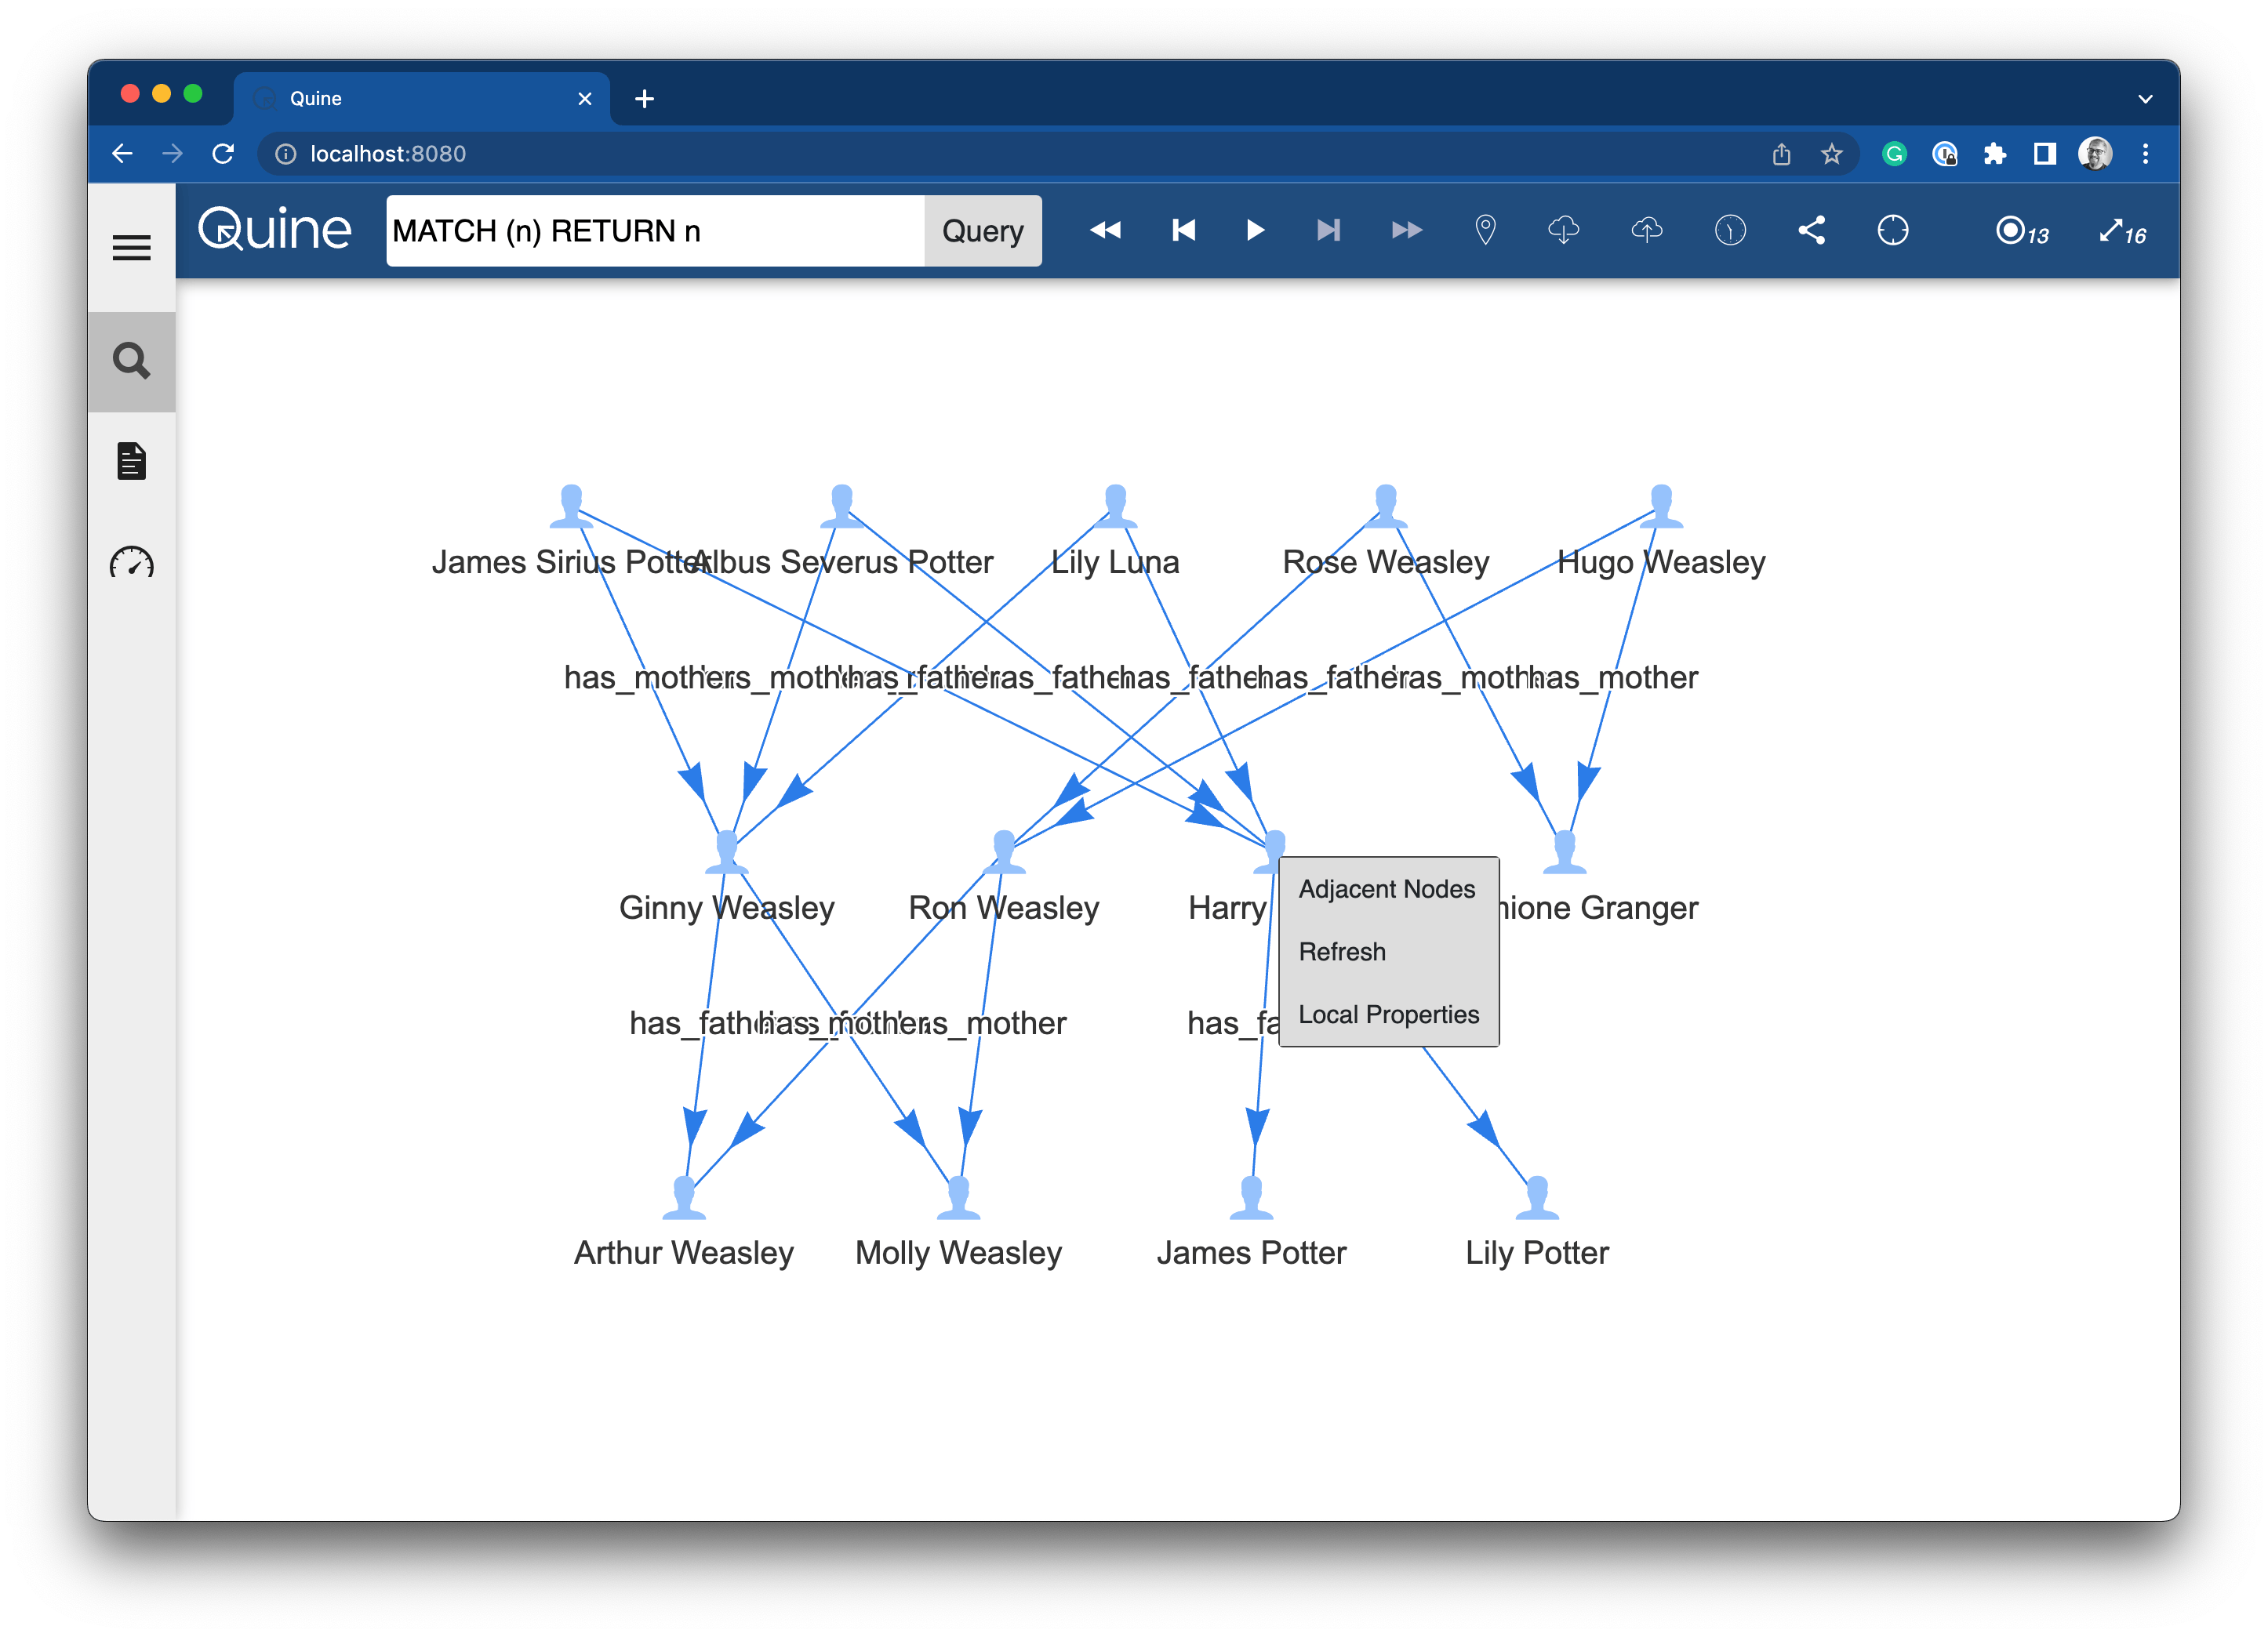This screenshot has height=1637, width=2268.
Task: Select Refresh in the context menu
Action: (x=1342, y=952)
